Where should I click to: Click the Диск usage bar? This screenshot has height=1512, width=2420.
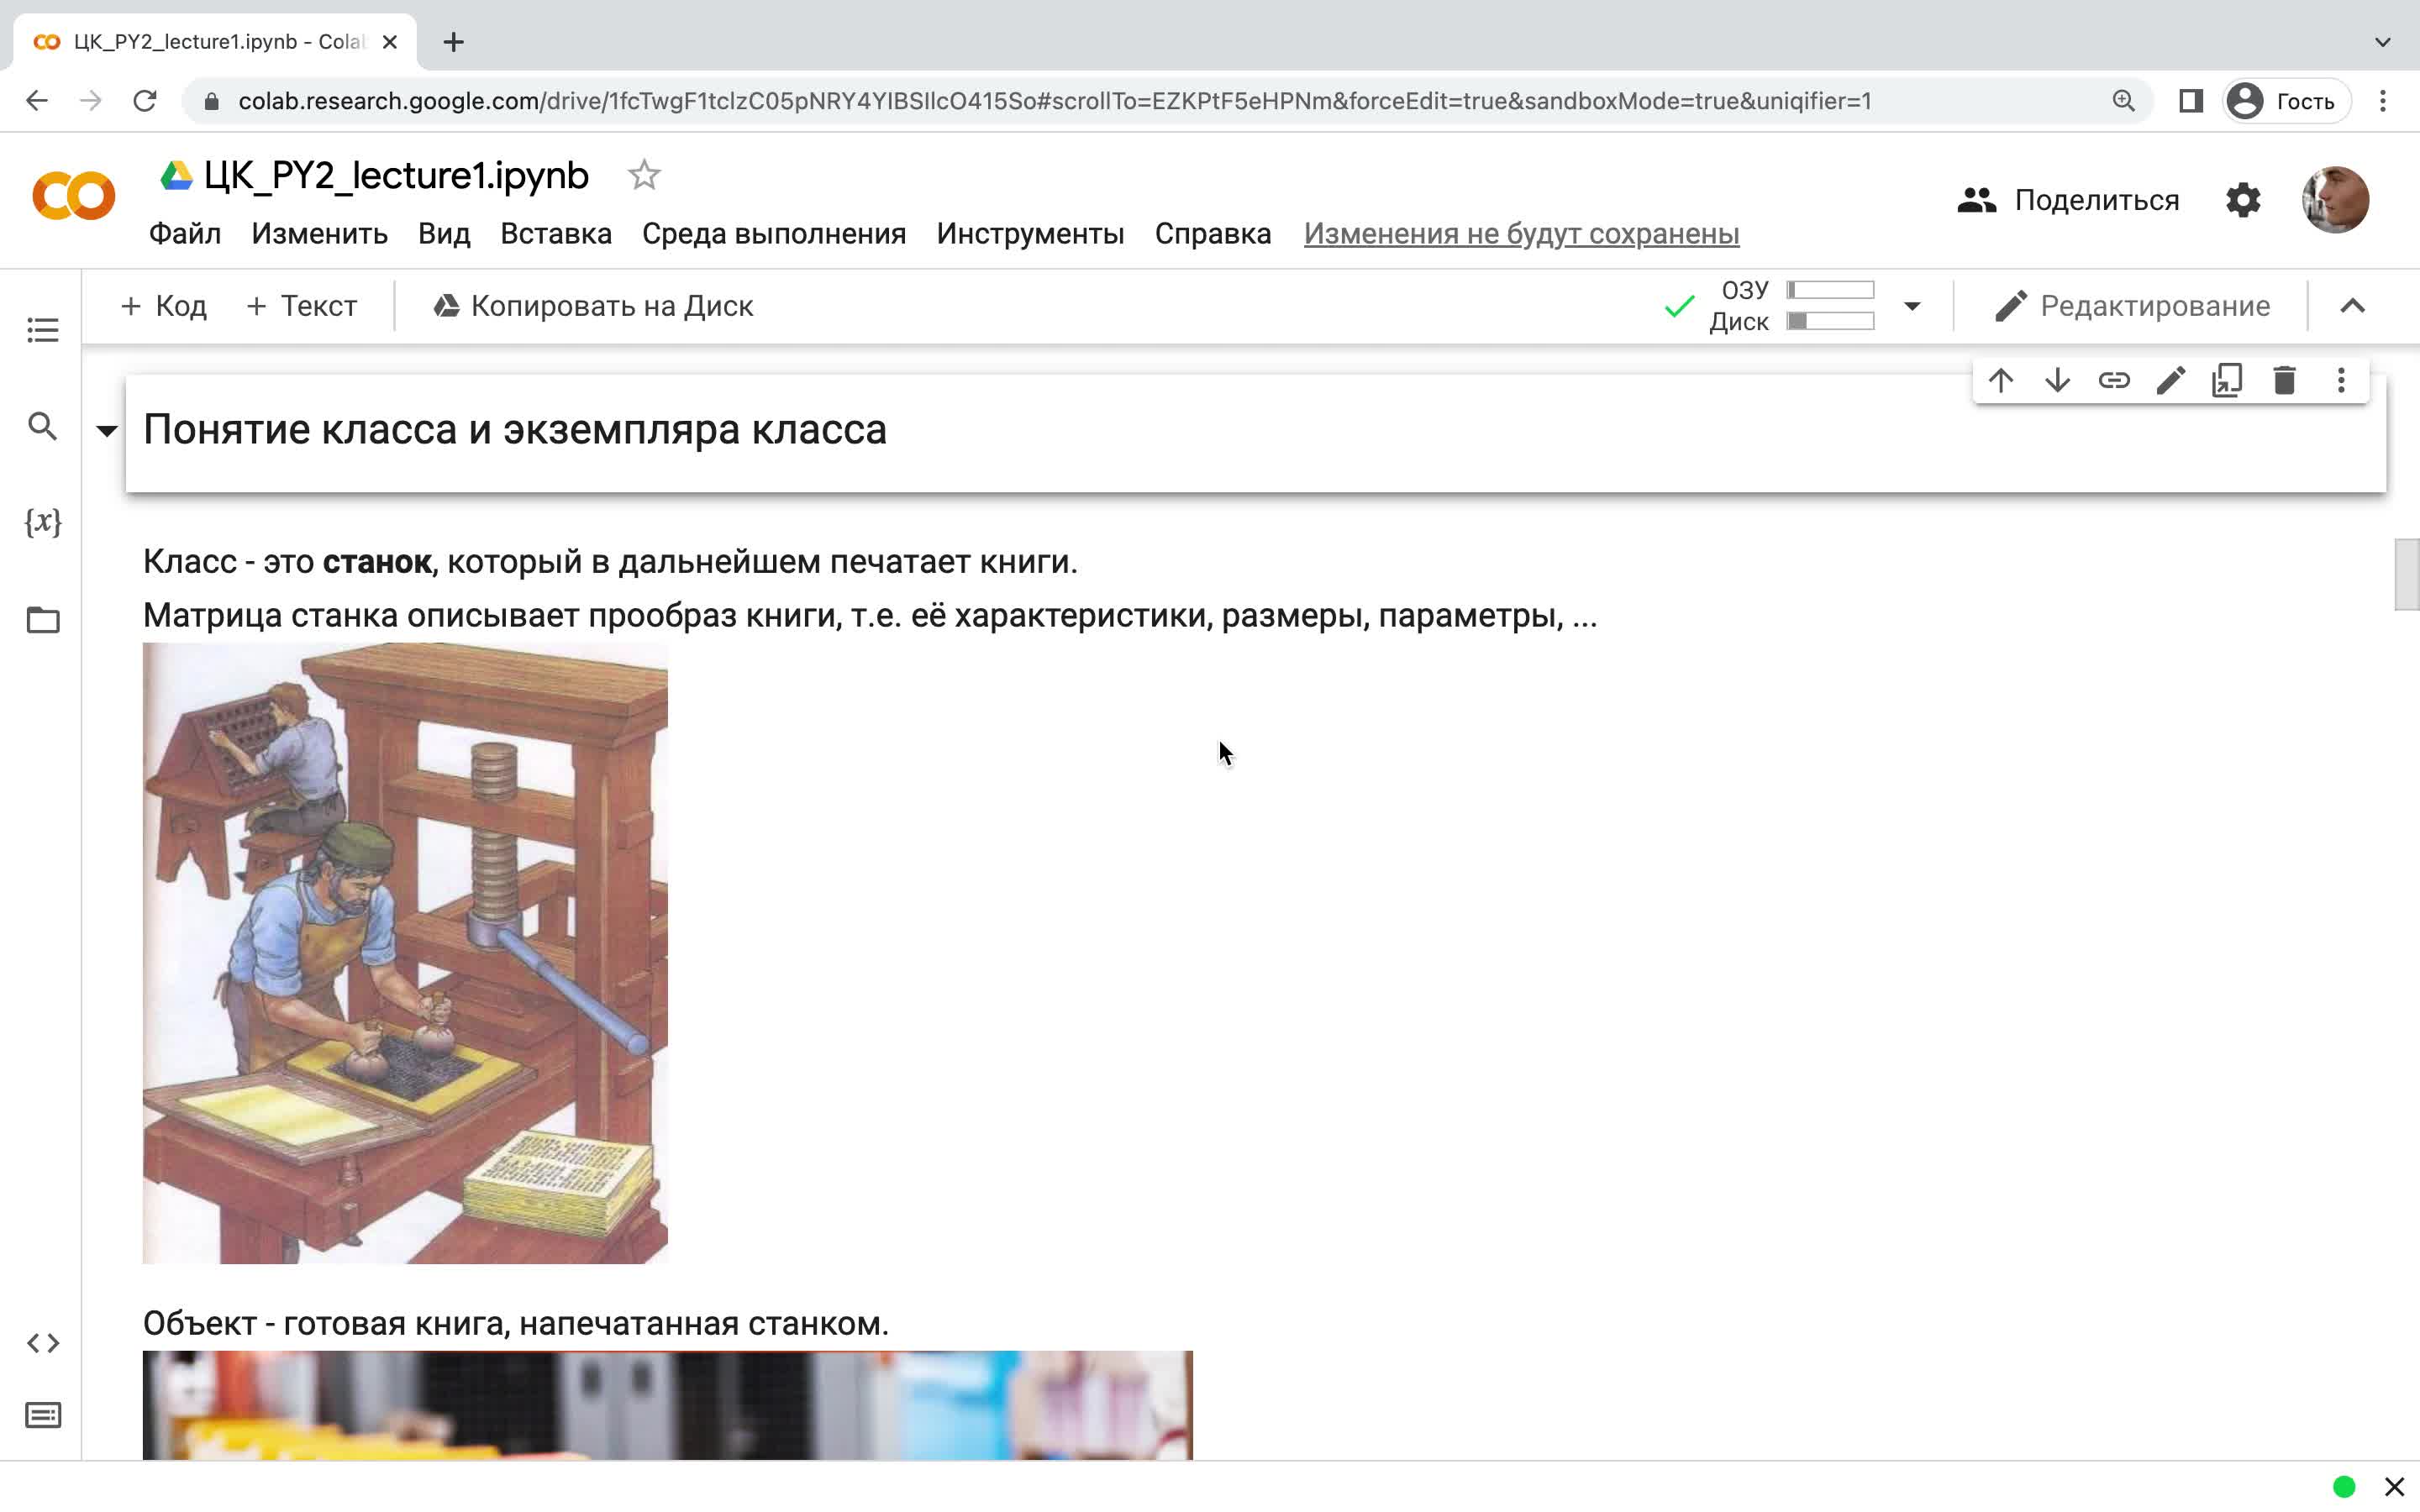point(1830,321)
